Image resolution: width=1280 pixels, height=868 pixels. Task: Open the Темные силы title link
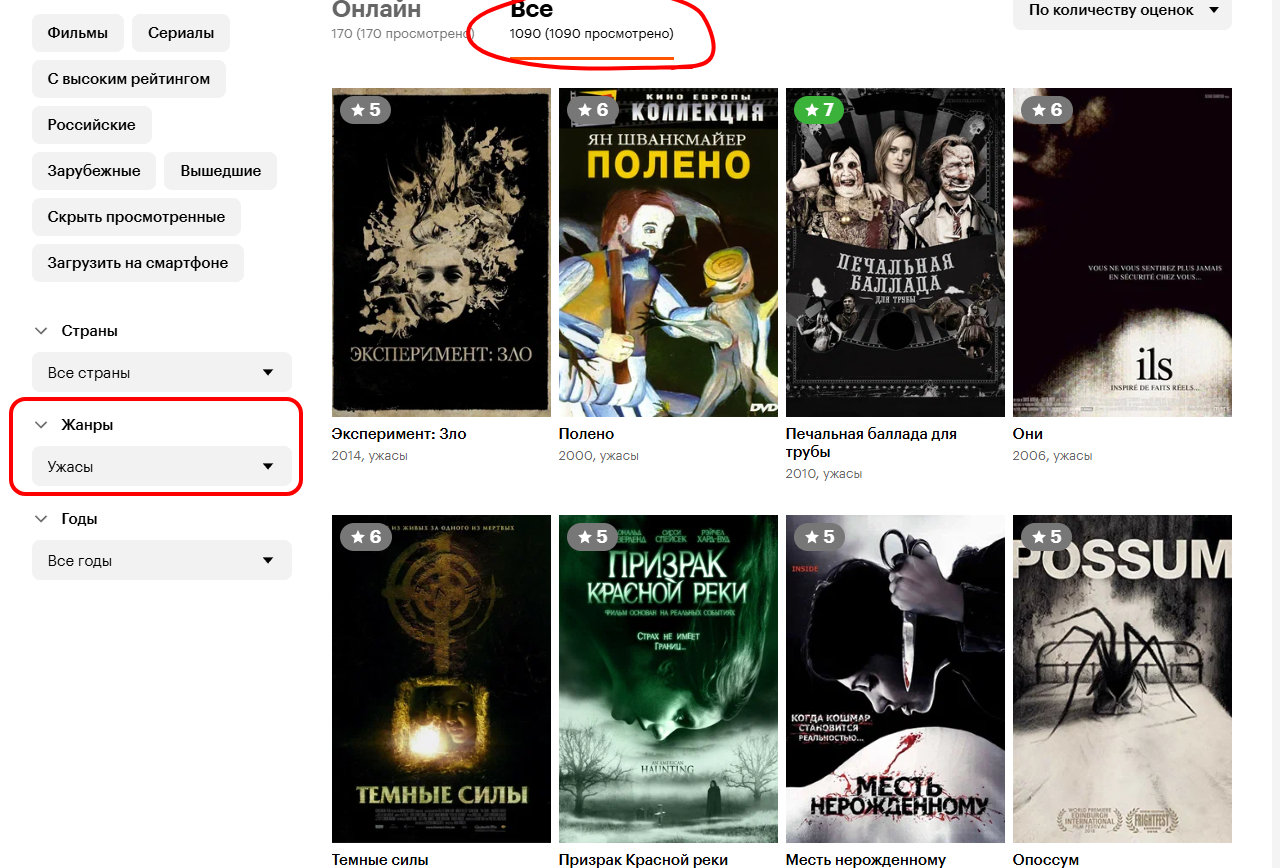tap(380, 860)
